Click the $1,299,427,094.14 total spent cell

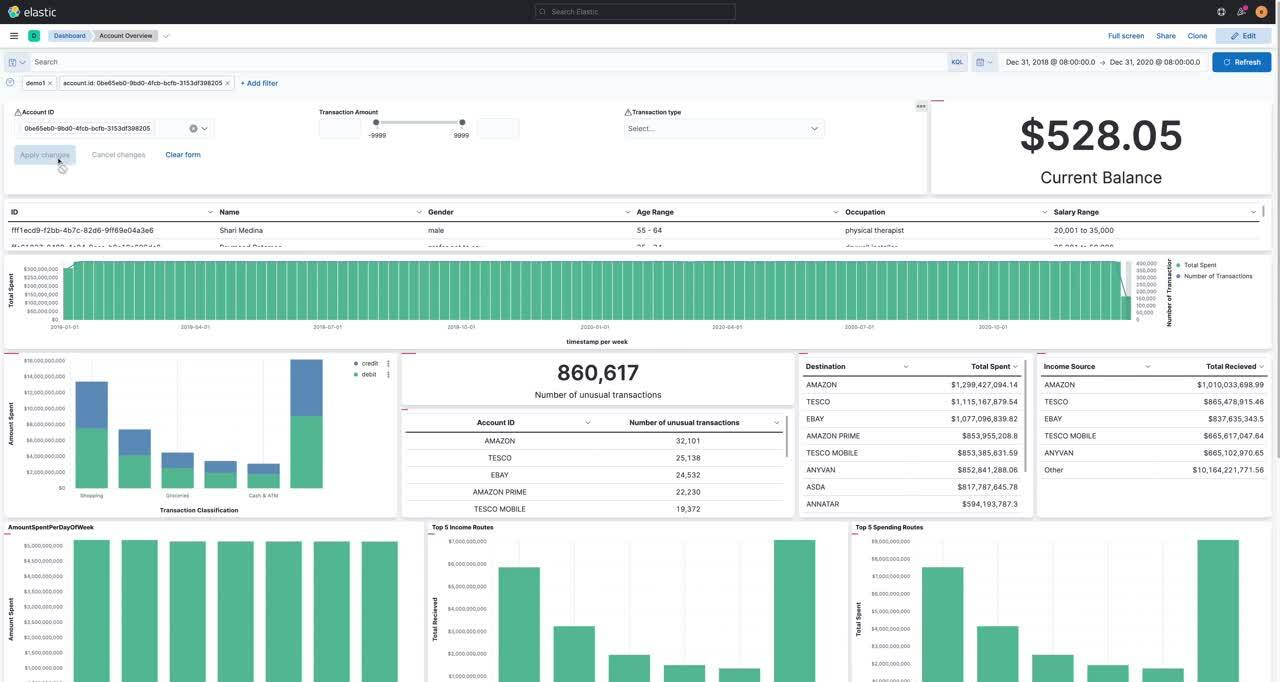(984, 385)
